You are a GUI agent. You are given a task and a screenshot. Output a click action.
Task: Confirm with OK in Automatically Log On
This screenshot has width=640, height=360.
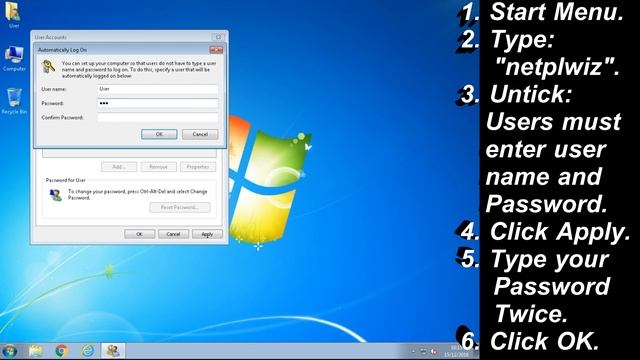(x=159, y=134)
